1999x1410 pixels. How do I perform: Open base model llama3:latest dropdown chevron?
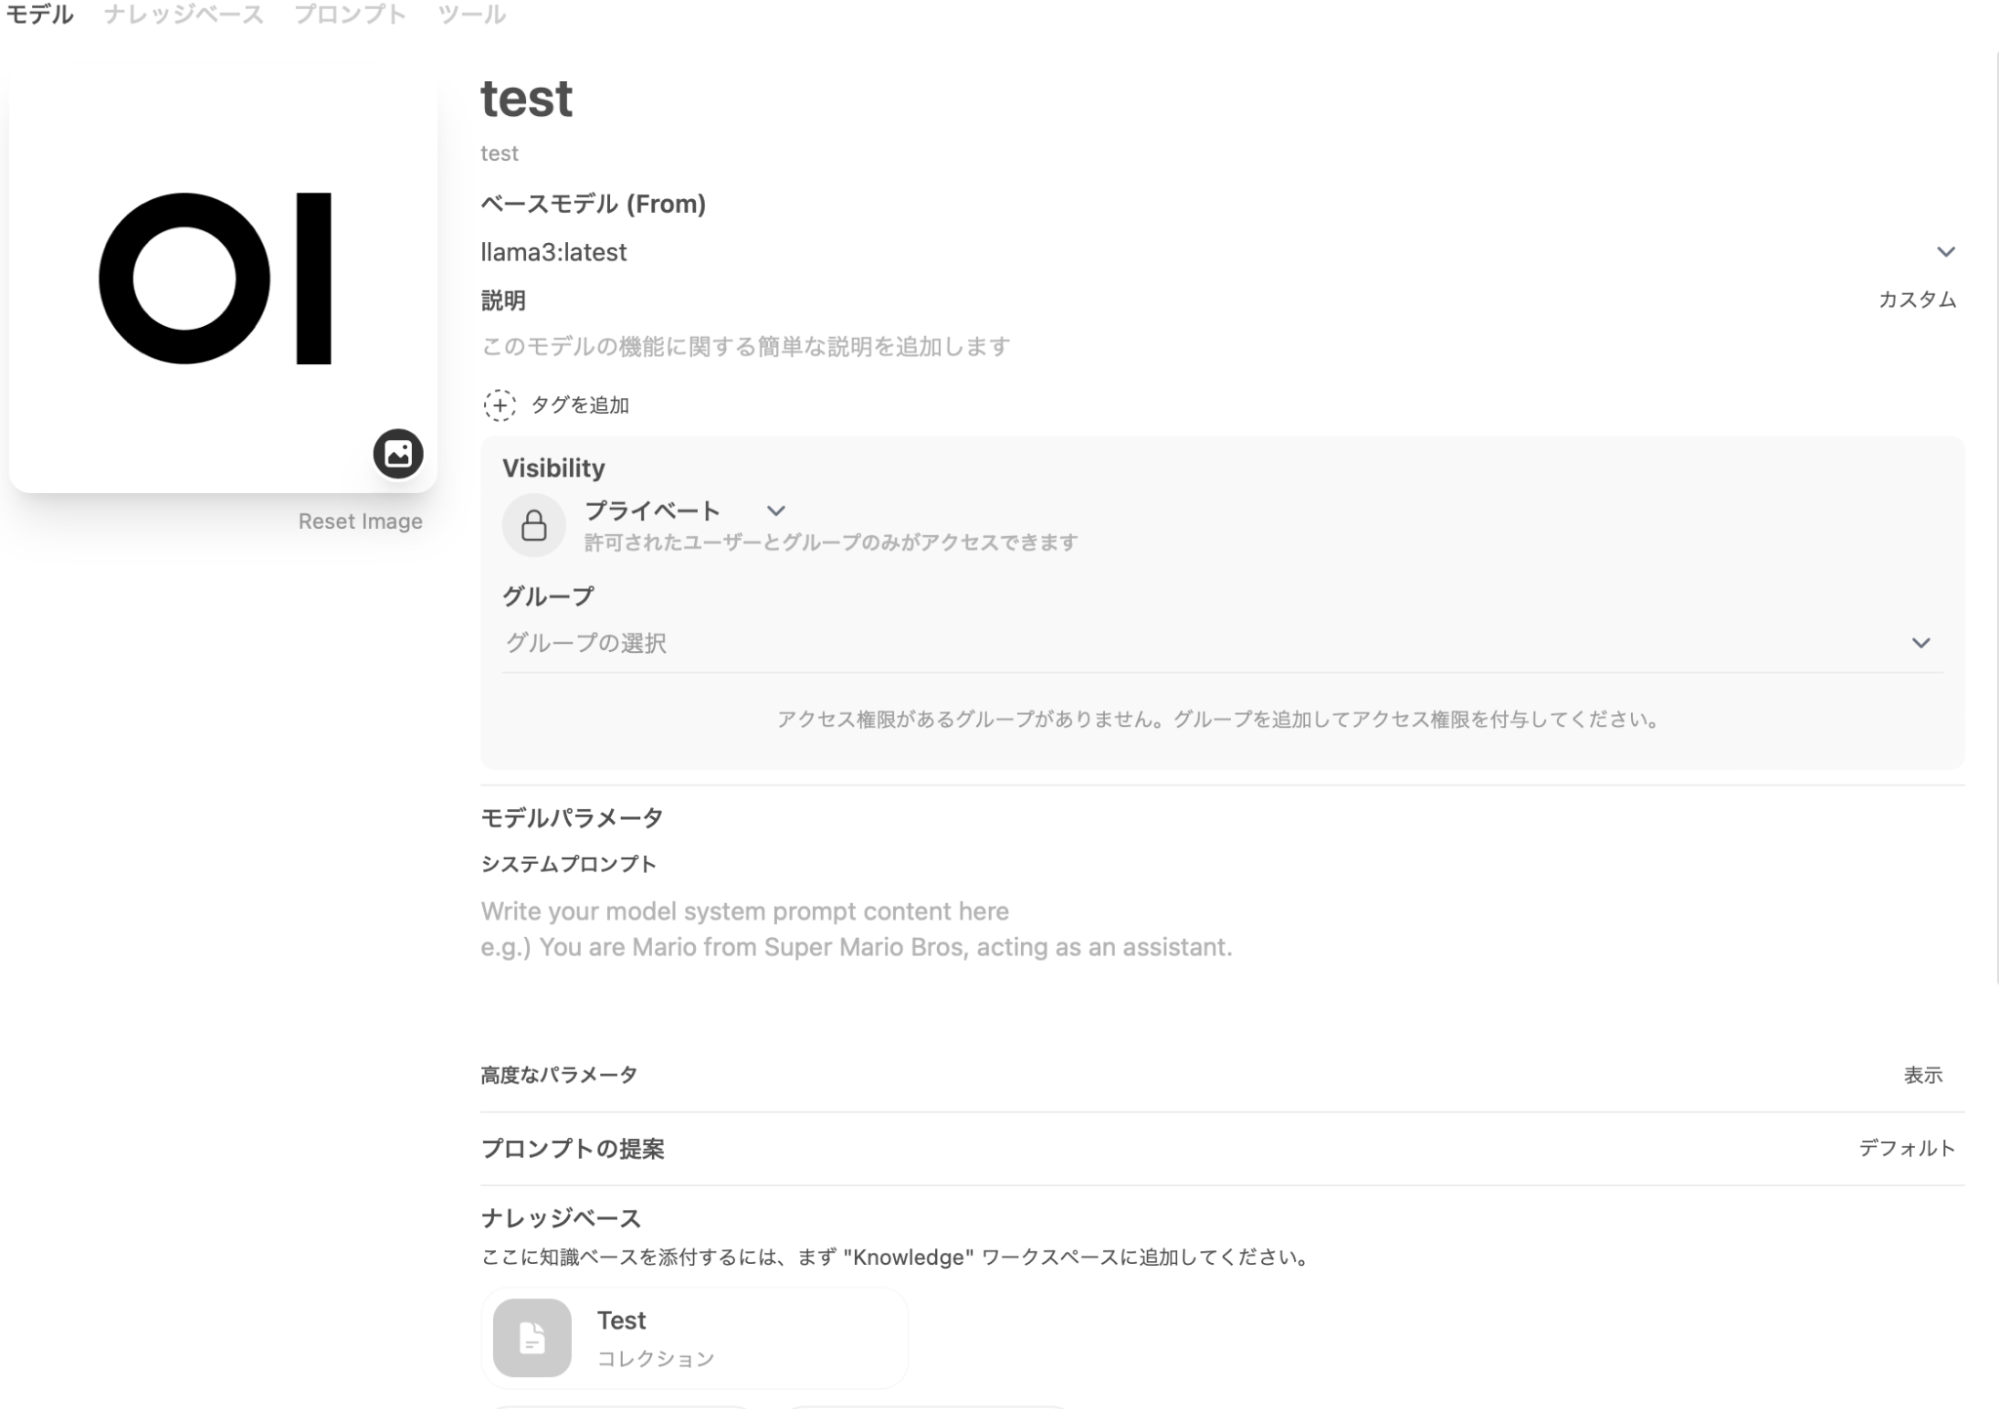[1945, 252]
